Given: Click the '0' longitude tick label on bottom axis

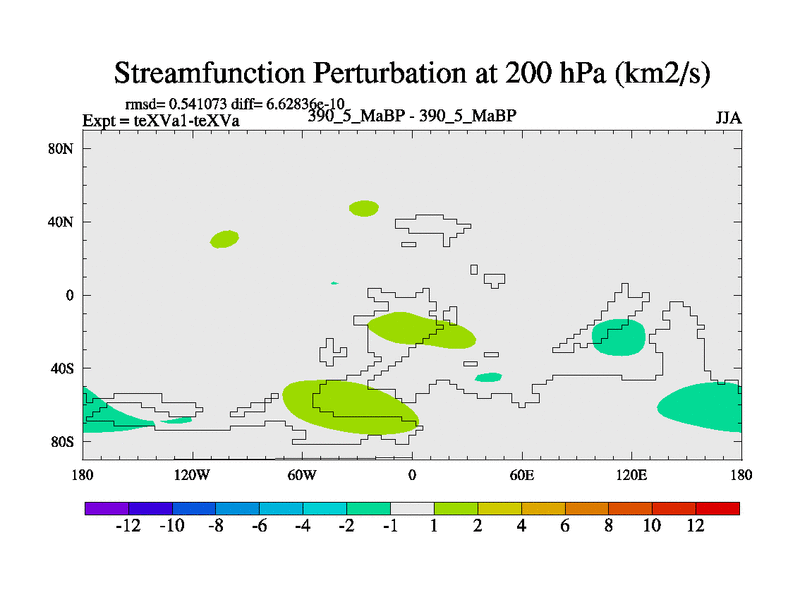Looking at the screenshot, I should tap(412, 474).
